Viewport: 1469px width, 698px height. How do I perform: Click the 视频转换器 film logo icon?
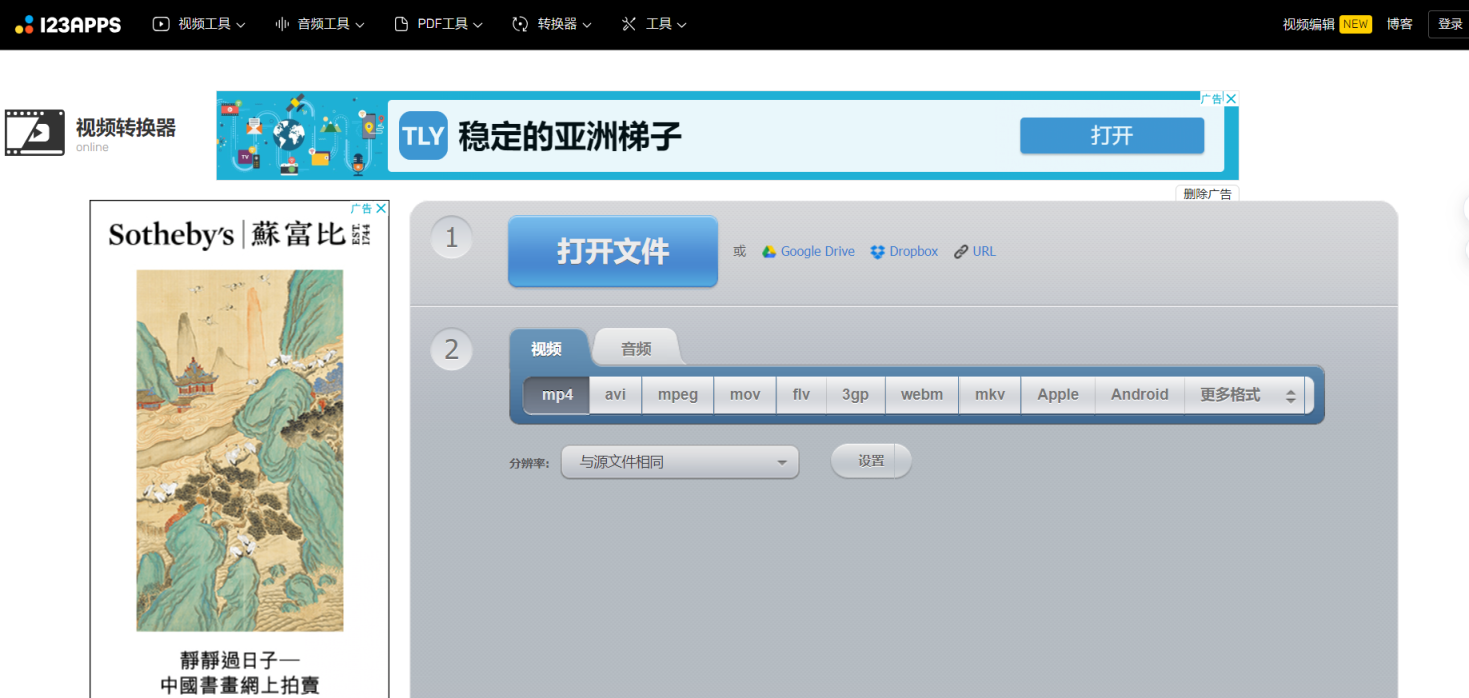pos(33,131)
